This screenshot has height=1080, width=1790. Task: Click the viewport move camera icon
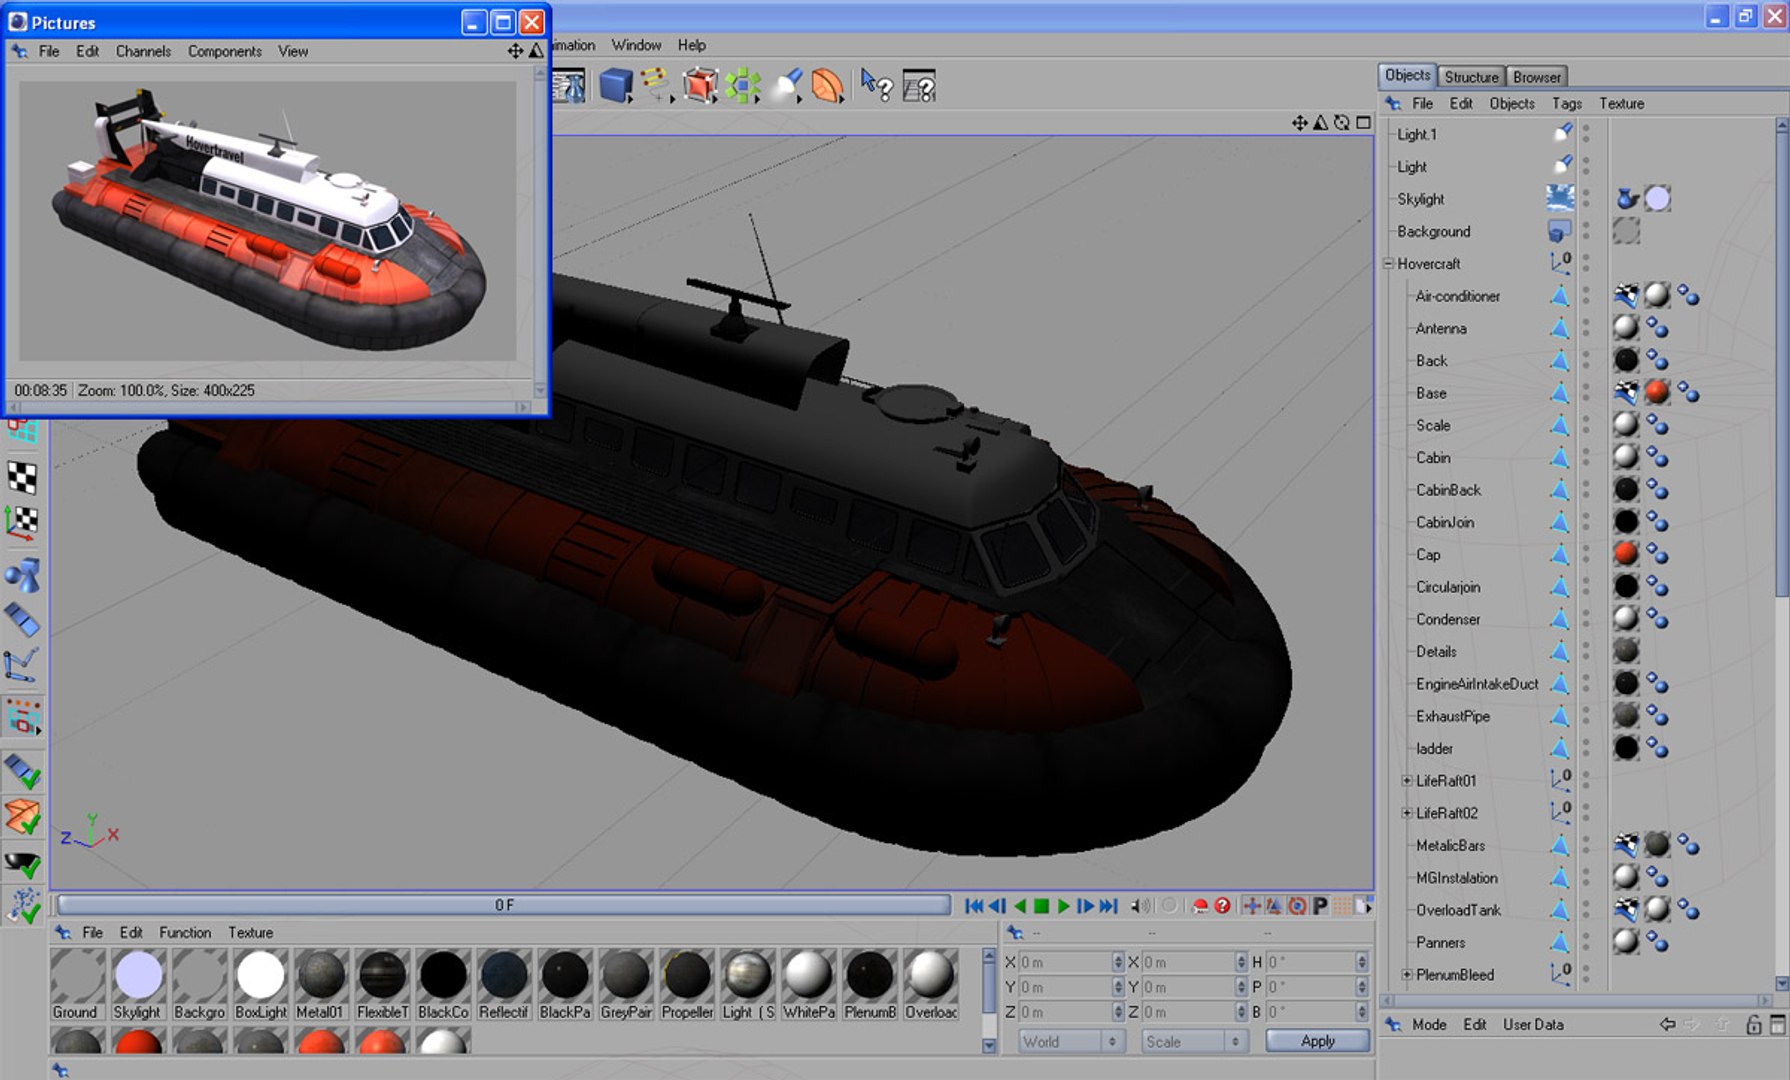(x=1299, y=122)
